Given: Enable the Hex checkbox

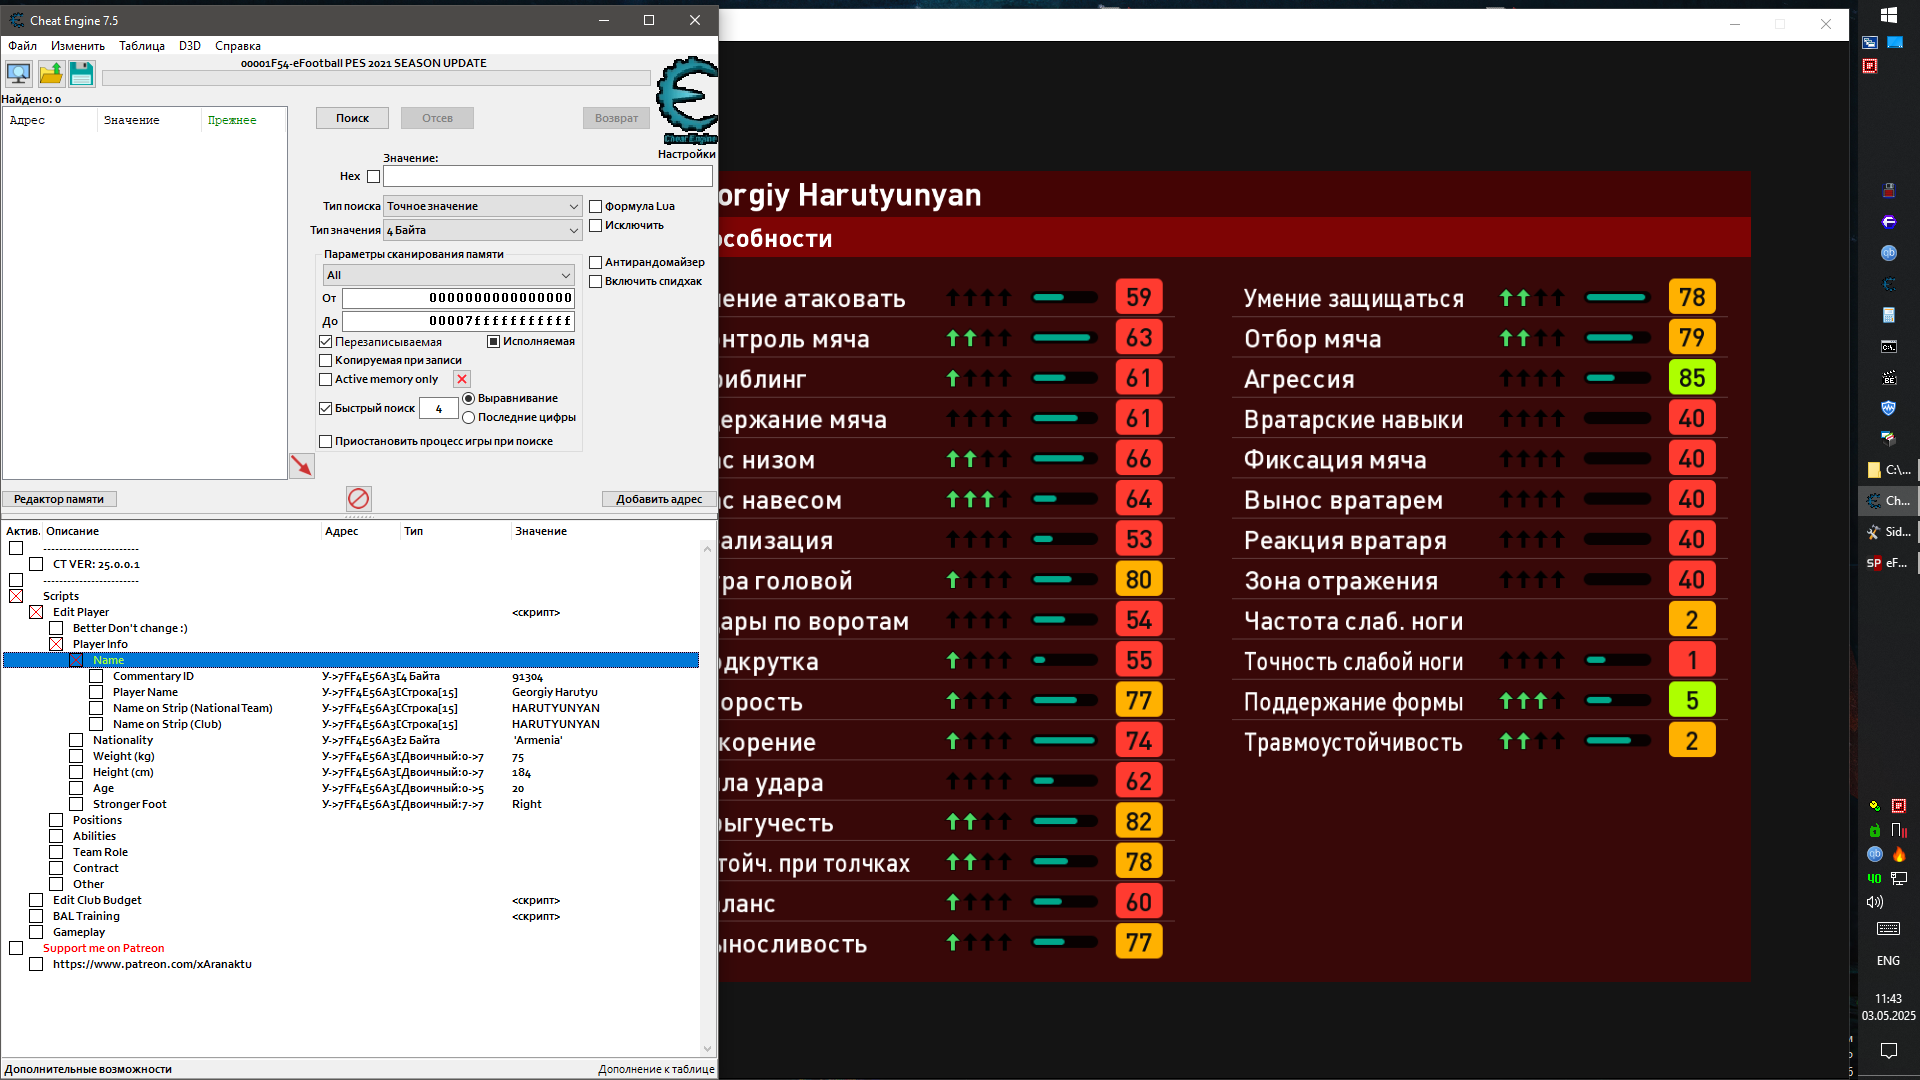Looking at the screenshot, I should click(374, 176).
